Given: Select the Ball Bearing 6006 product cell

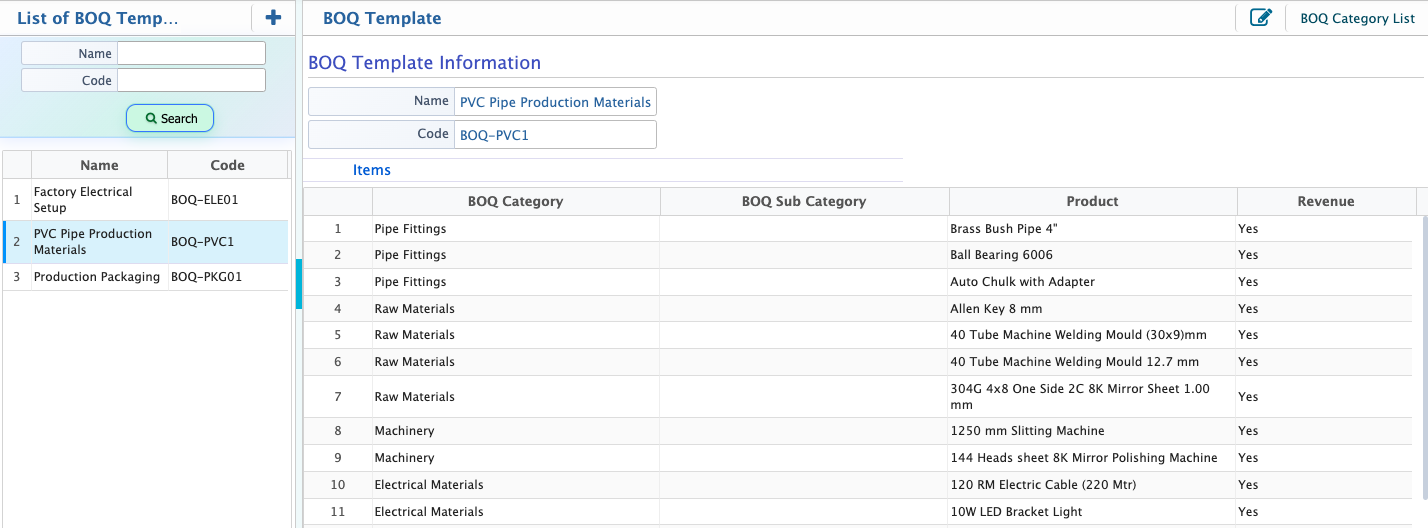Looking at the screenshot, I should pos(1092,255).
